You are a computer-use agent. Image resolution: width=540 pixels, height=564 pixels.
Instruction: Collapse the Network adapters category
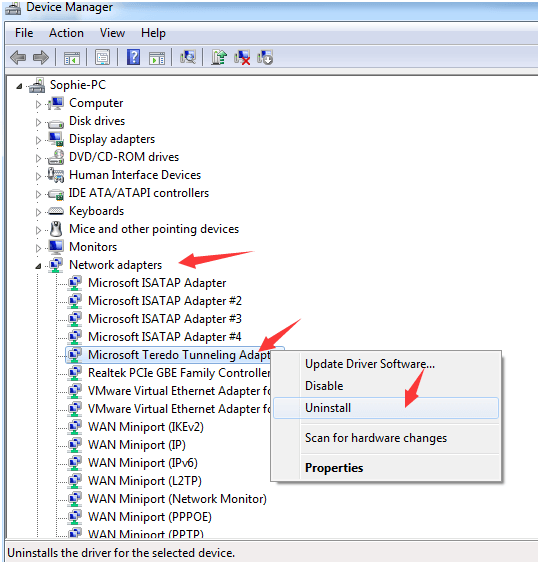[38, 266]
